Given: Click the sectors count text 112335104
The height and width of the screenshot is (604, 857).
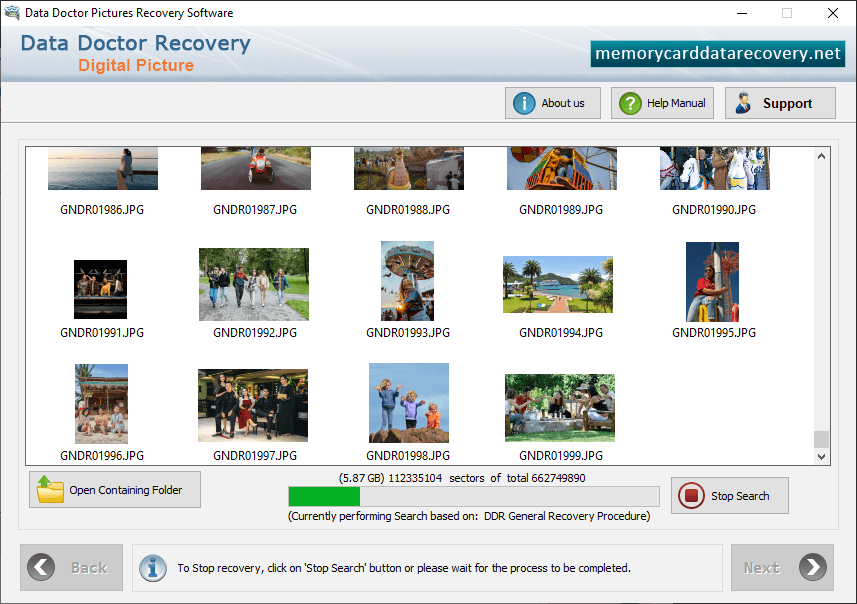Looking at the screenshot, I should 415,478.
